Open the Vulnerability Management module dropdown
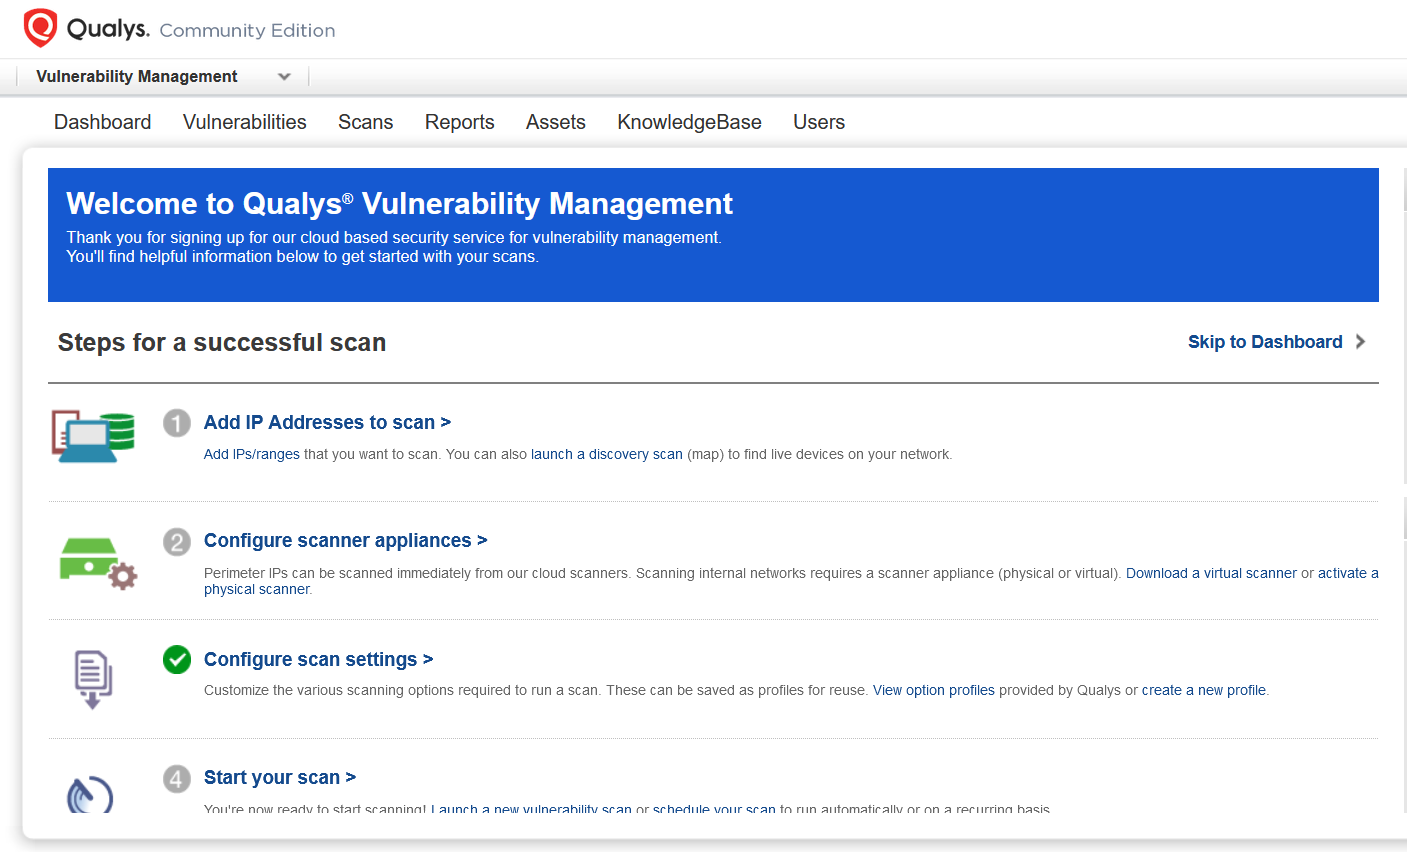 tap(163, 77)
